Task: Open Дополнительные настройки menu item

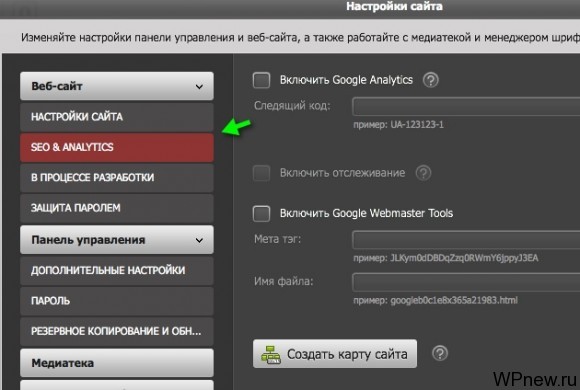Action: (x=117, y=270)
